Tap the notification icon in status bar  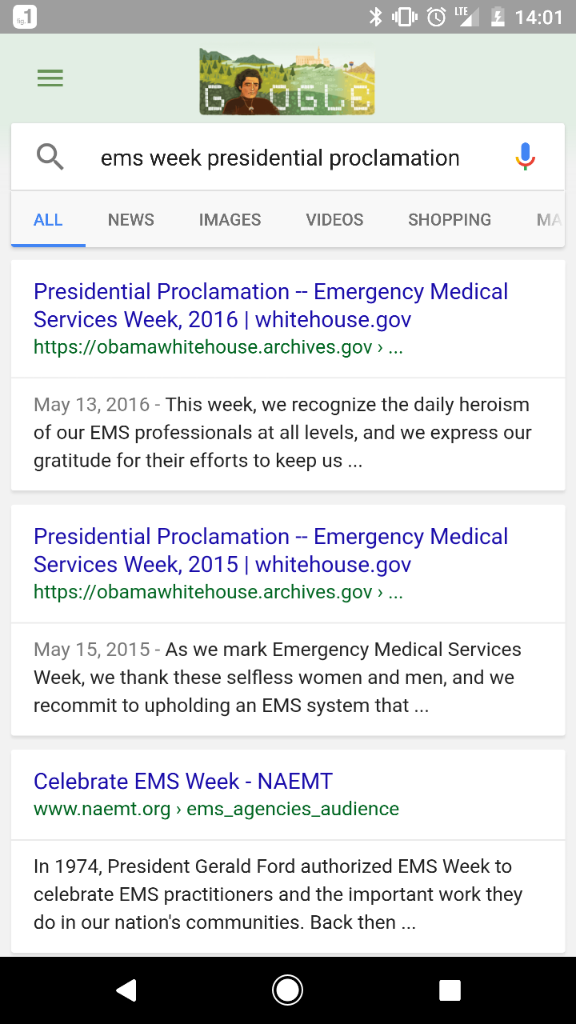click(25, 17)
